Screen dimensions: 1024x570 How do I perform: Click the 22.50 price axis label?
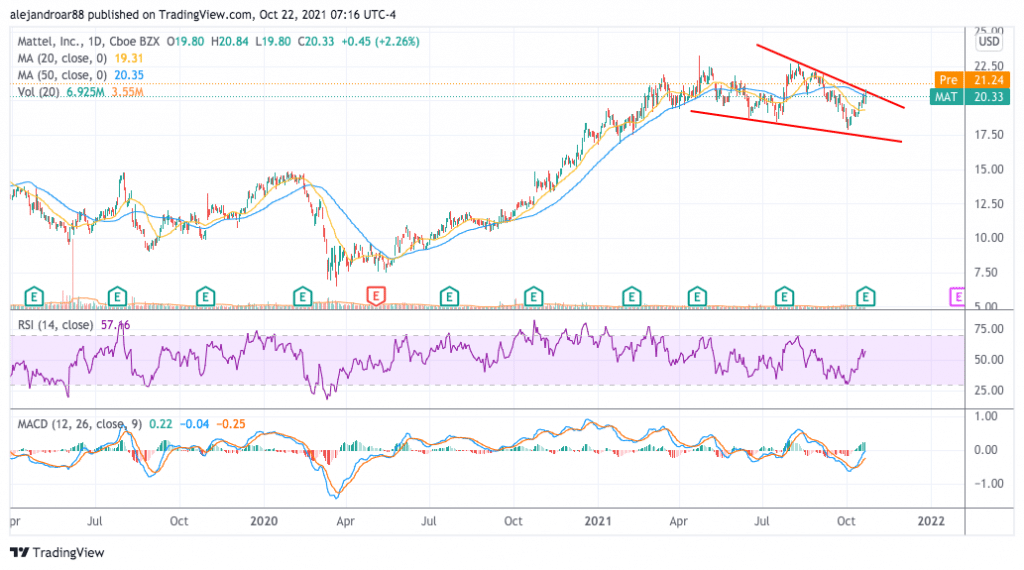pyautogui.click(x=989, y=66)
